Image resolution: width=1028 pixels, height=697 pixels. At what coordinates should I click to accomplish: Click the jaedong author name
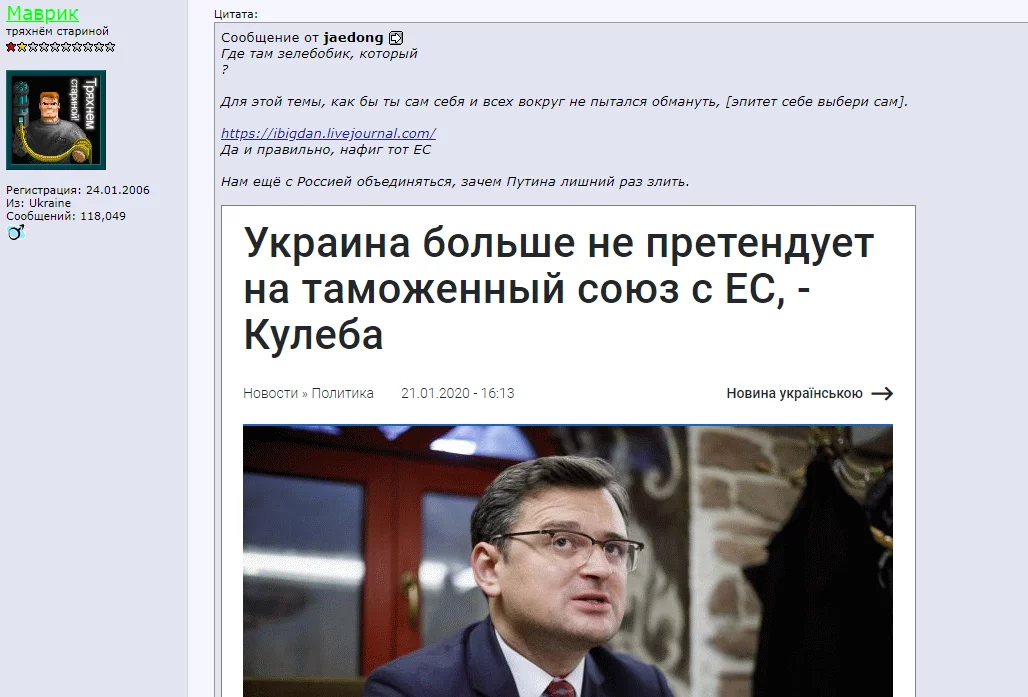[353, 38]
